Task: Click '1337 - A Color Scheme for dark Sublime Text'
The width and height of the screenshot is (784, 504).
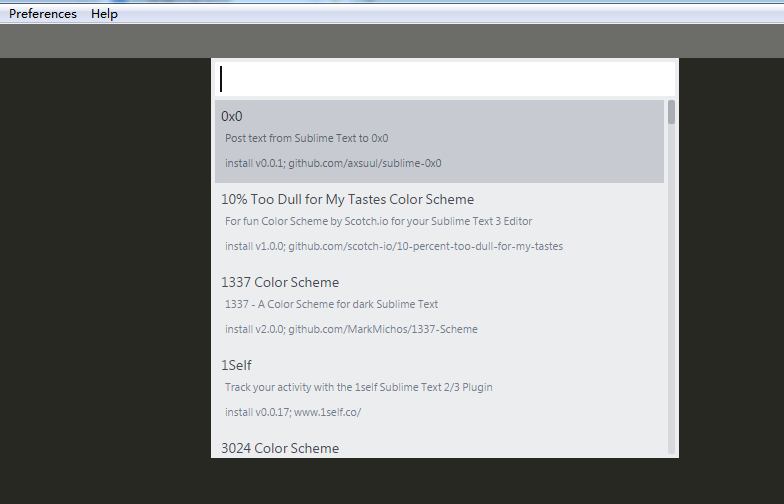Action: coord(332,304)
